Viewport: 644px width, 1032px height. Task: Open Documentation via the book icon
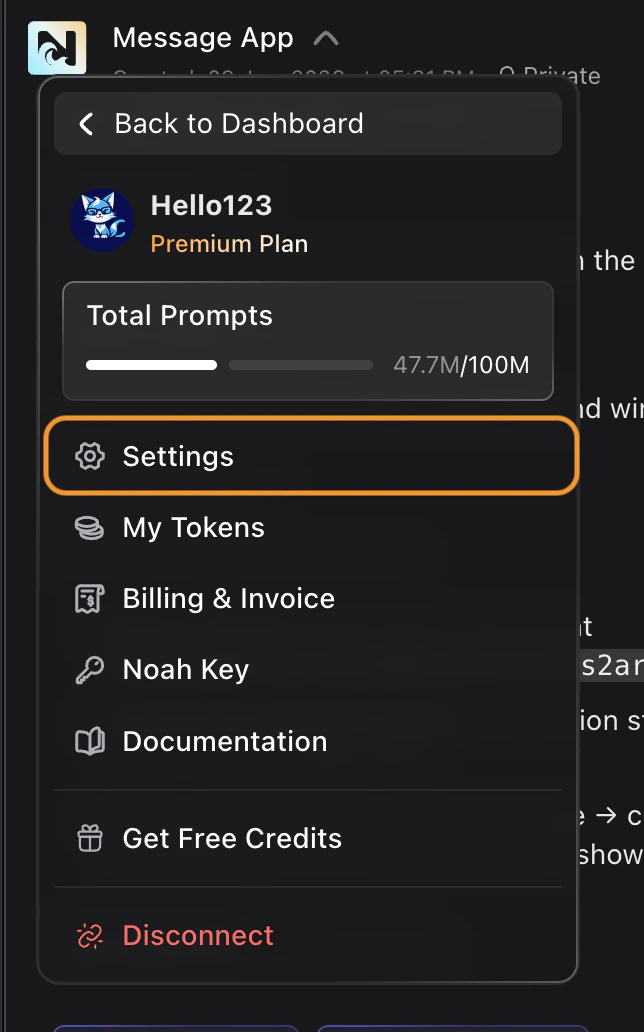(x=90, y=741)
